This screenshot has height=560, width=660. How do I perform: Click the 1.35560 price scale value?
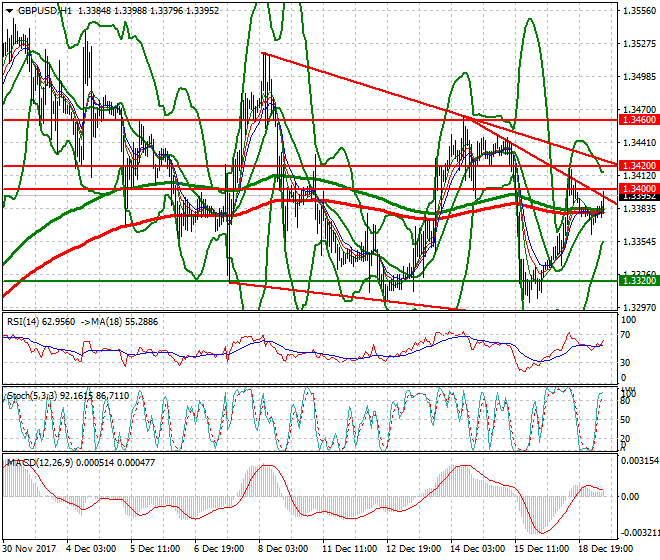[x=640, y=11]
